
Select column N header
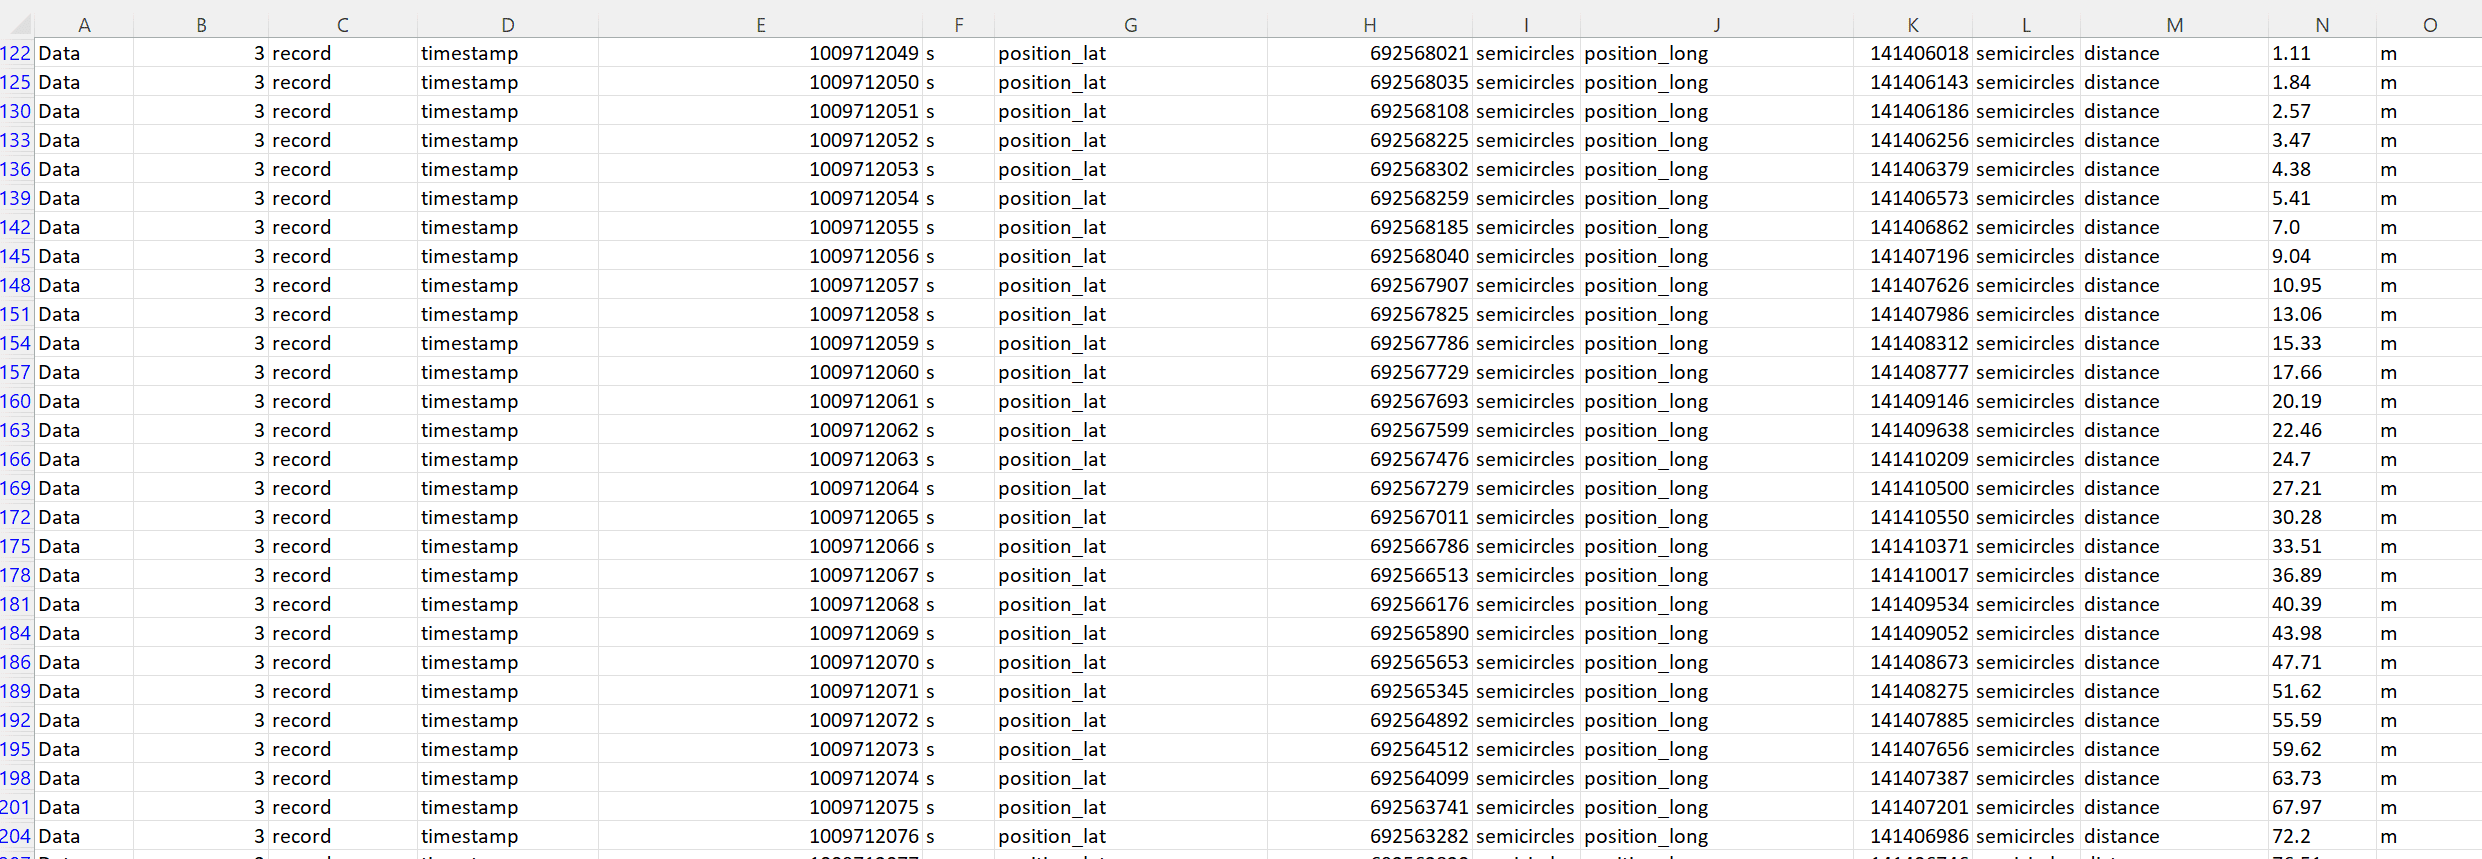(x=2321, y=25)
